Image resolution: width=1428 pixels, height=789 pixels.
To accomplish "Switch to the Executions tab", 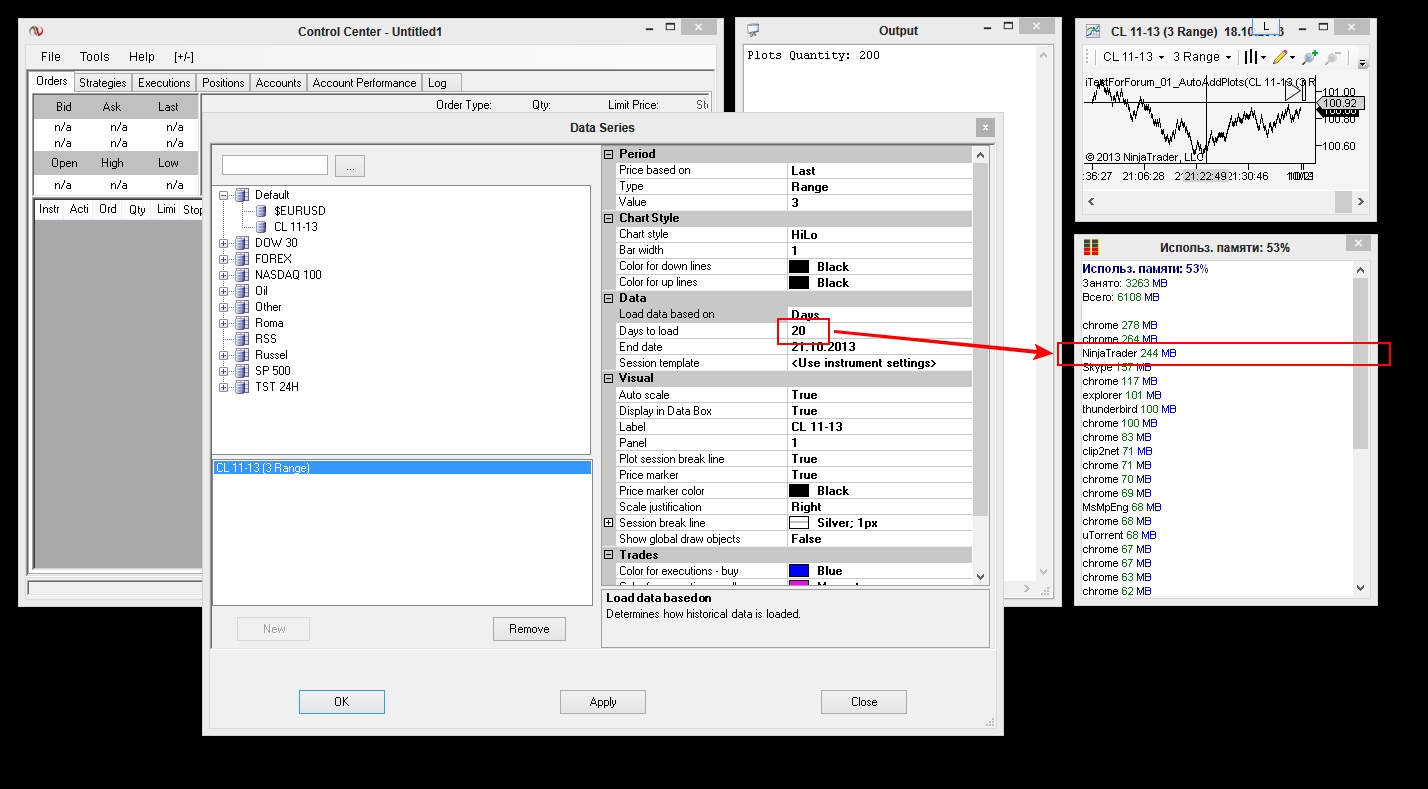I will pyautogui.click(x=164, y=83).
